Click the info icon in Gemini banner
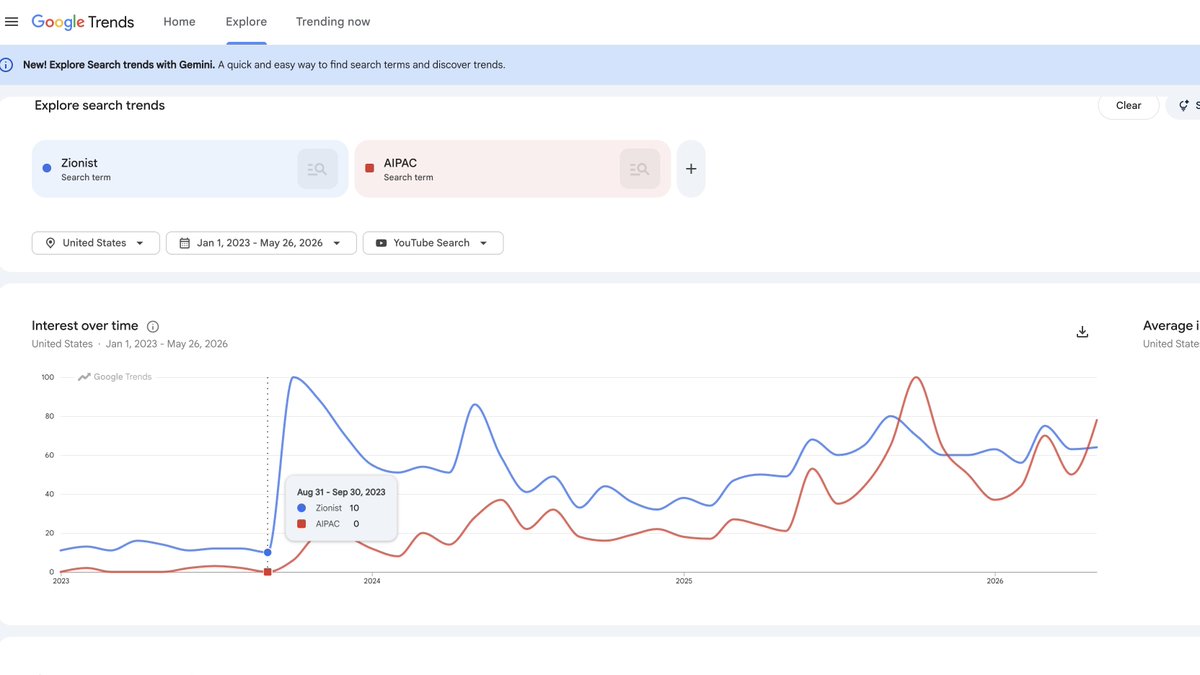The height and width of the screenshot is (675, 1200). (x=7, y=65)
